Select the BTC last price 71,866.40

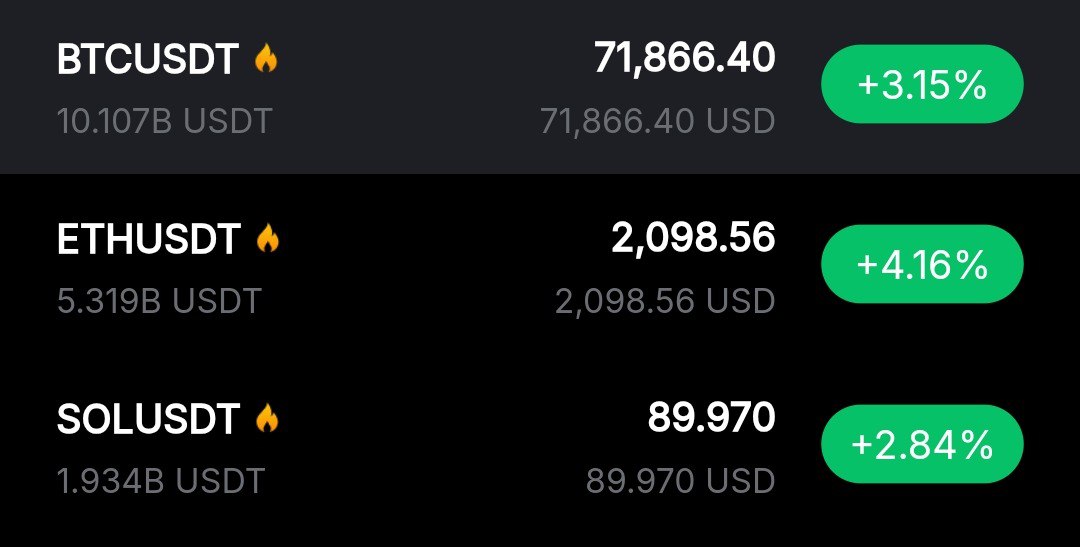(x=684, y=58)
